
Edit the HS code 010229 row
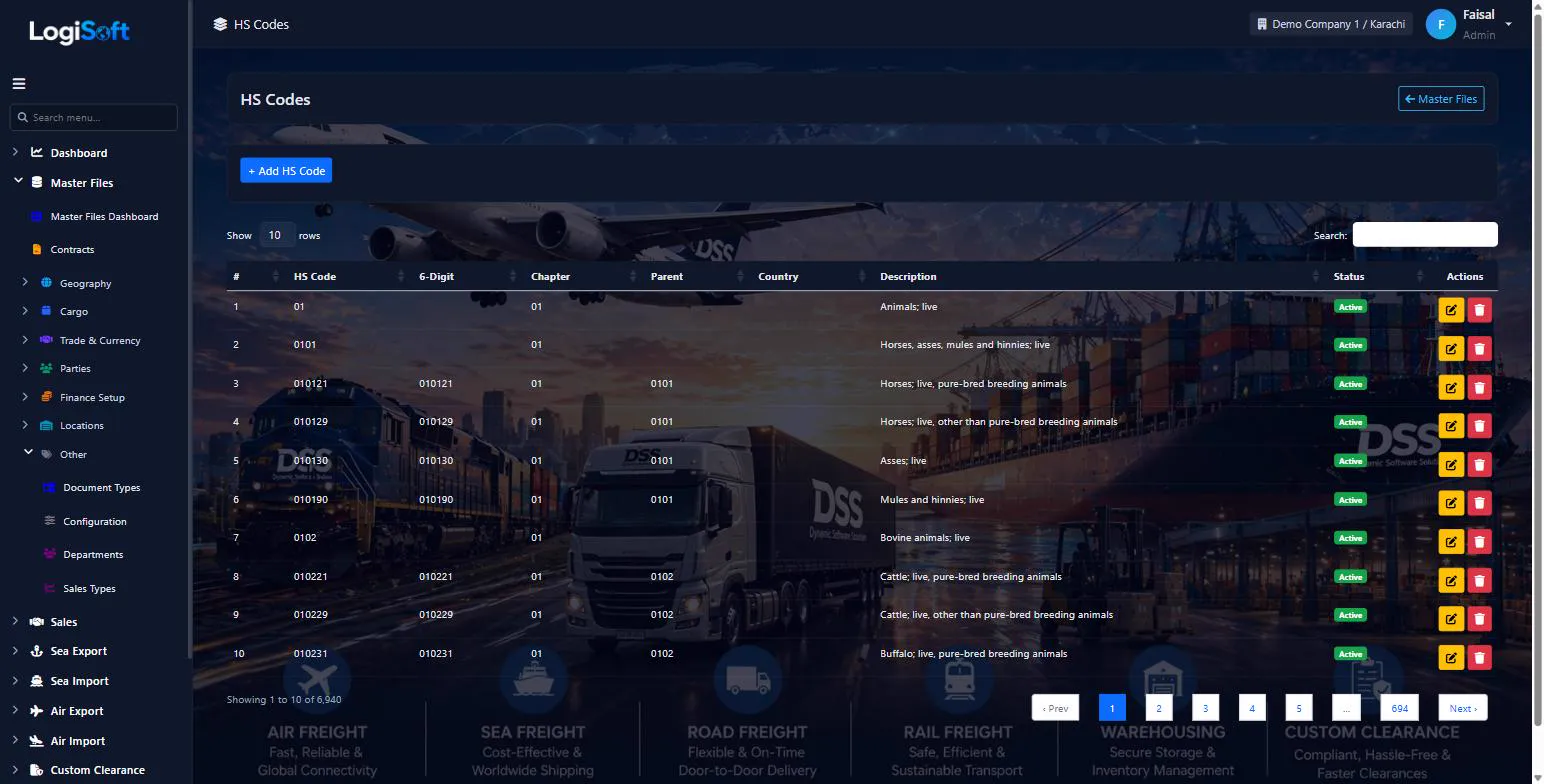[1450, 619]
